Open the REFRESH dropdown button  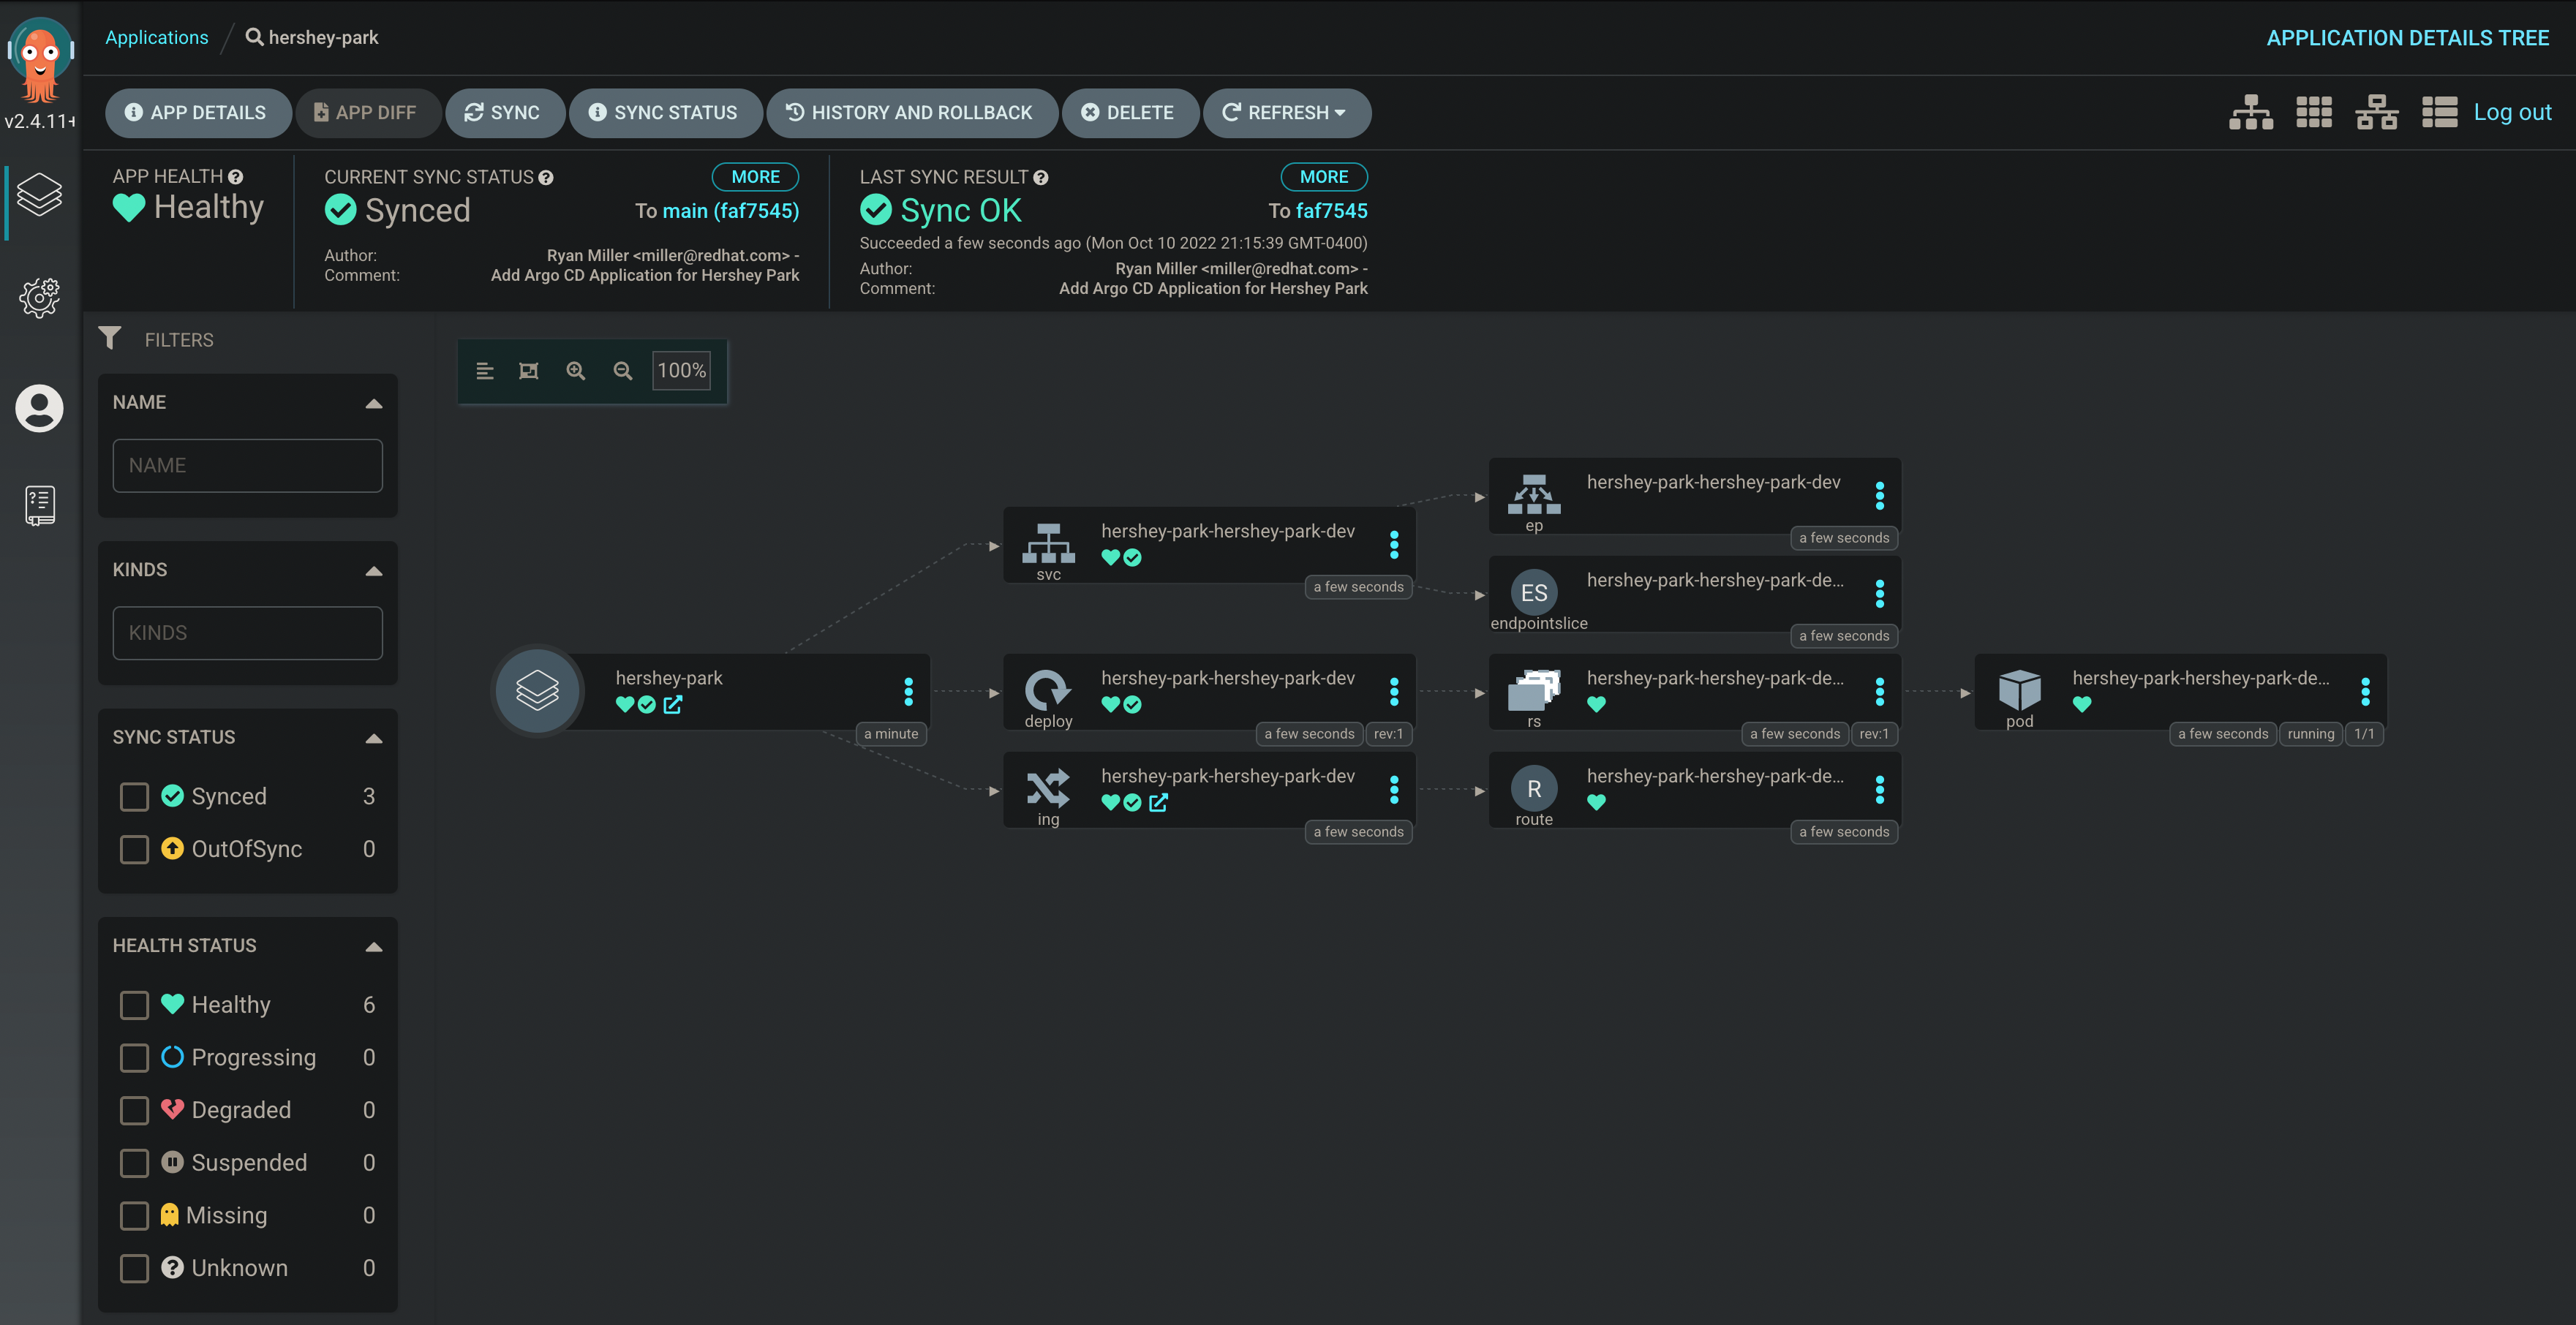pyautogui.click(x=1286, y=113)
